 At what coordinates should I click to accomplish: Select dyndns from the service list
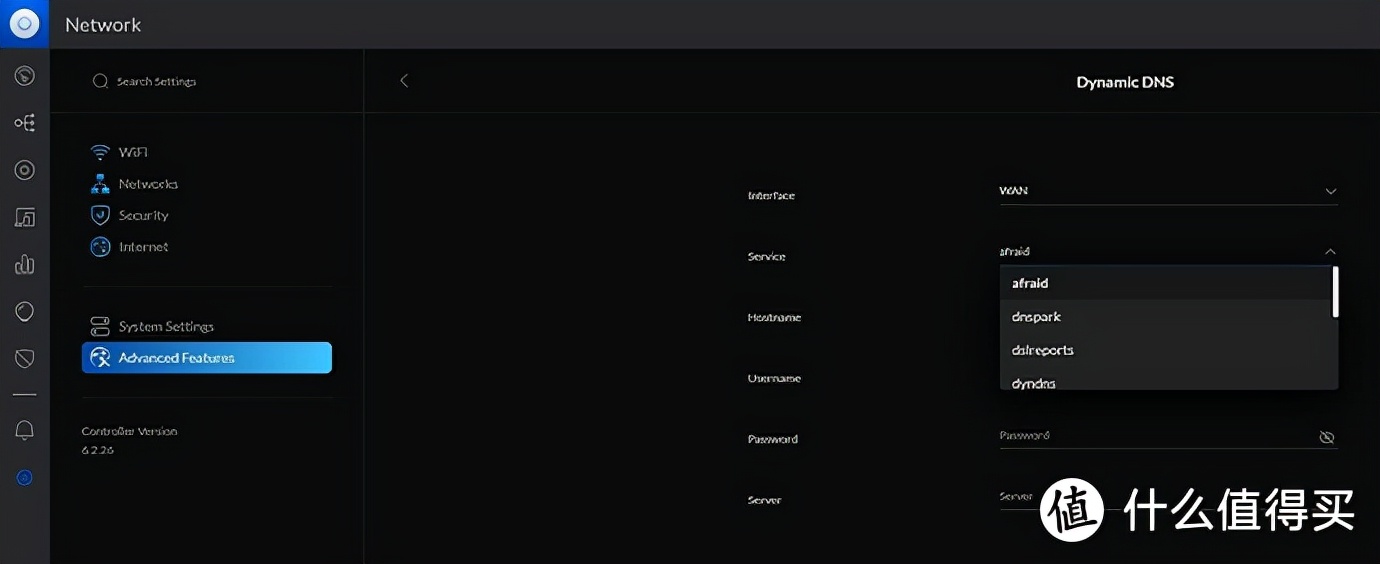(1166, 379)
